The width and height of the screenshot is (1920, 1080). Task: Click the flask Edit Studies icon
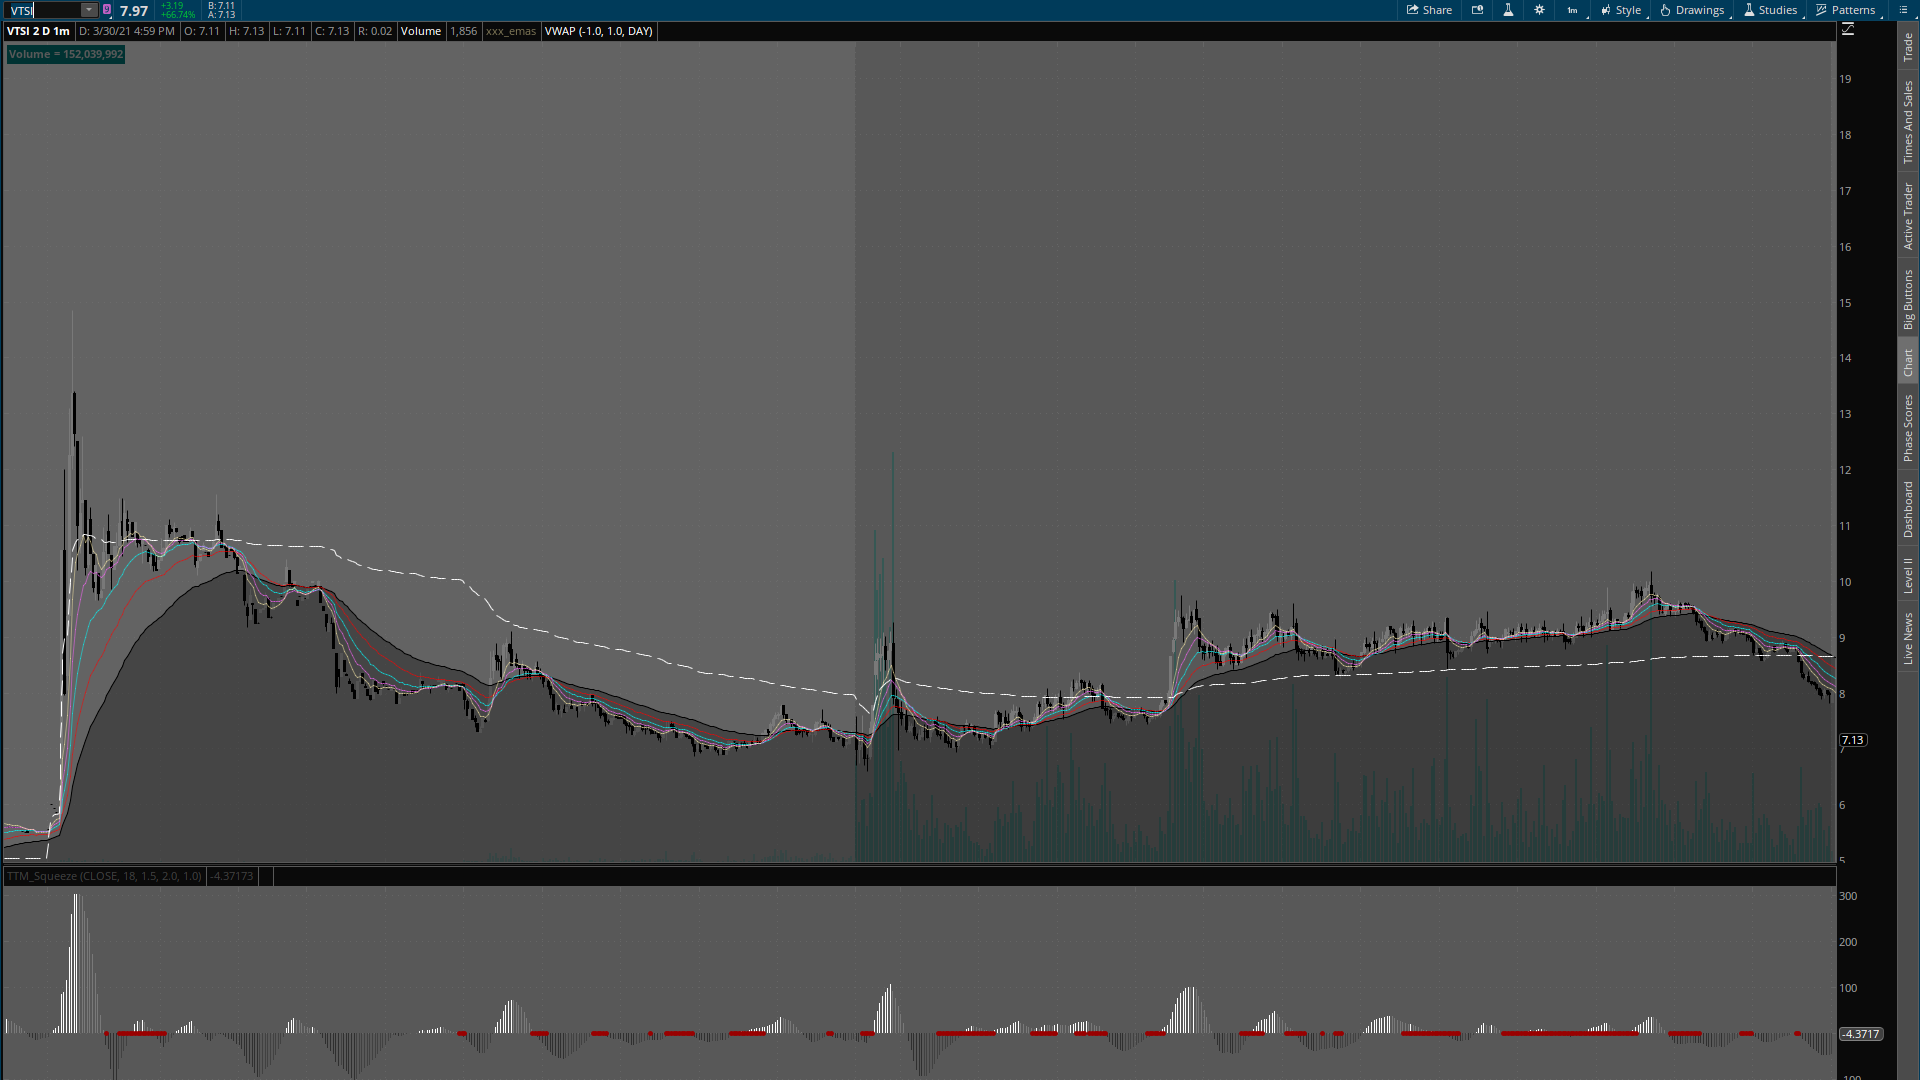[x=1508, y=10]
